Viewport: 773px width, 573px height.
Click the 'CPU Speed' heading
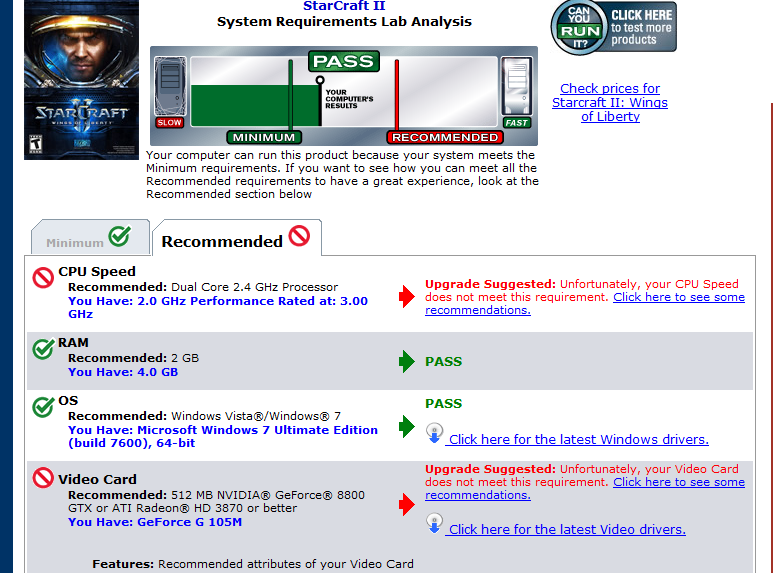click(x=97, y=271)
